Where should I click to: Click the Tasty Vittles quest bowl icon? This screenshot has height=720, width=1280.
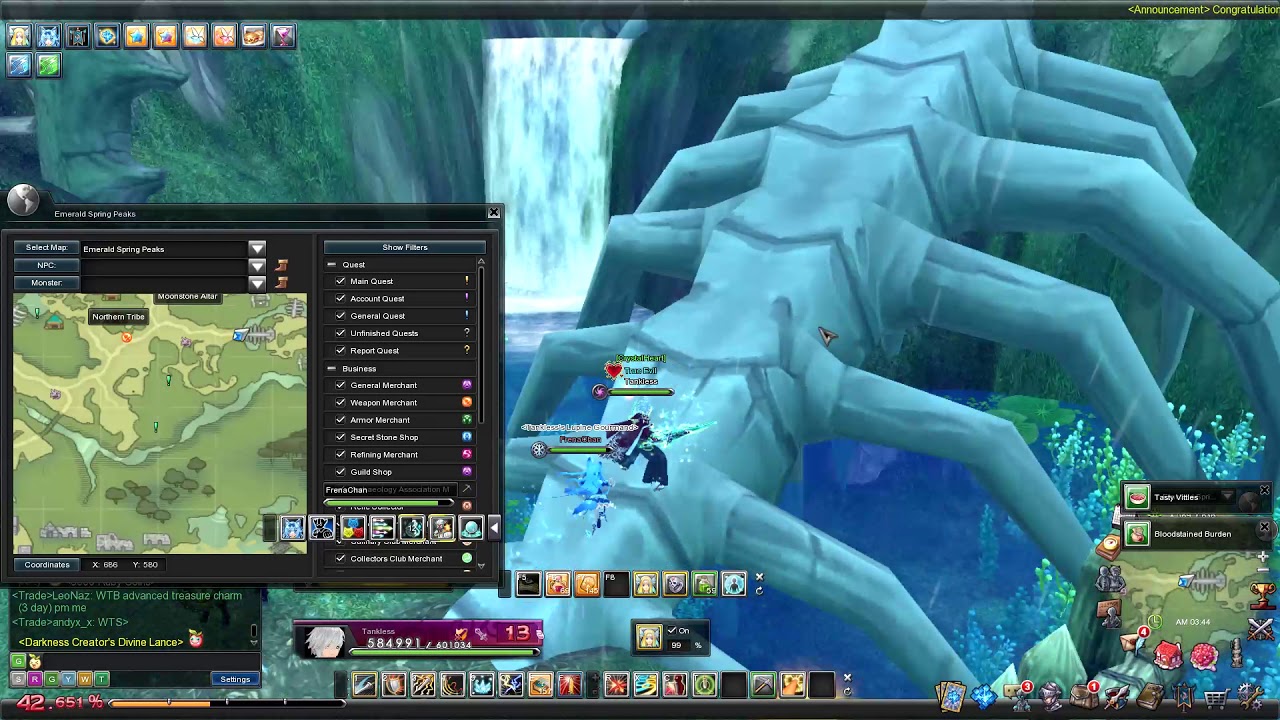(1138, 497)
